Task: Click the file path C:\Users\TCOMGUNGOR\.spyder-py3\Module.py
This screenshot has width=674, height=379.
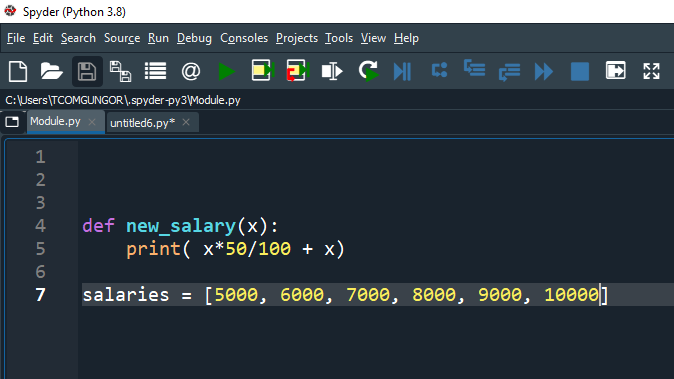Action: [123, 100]
